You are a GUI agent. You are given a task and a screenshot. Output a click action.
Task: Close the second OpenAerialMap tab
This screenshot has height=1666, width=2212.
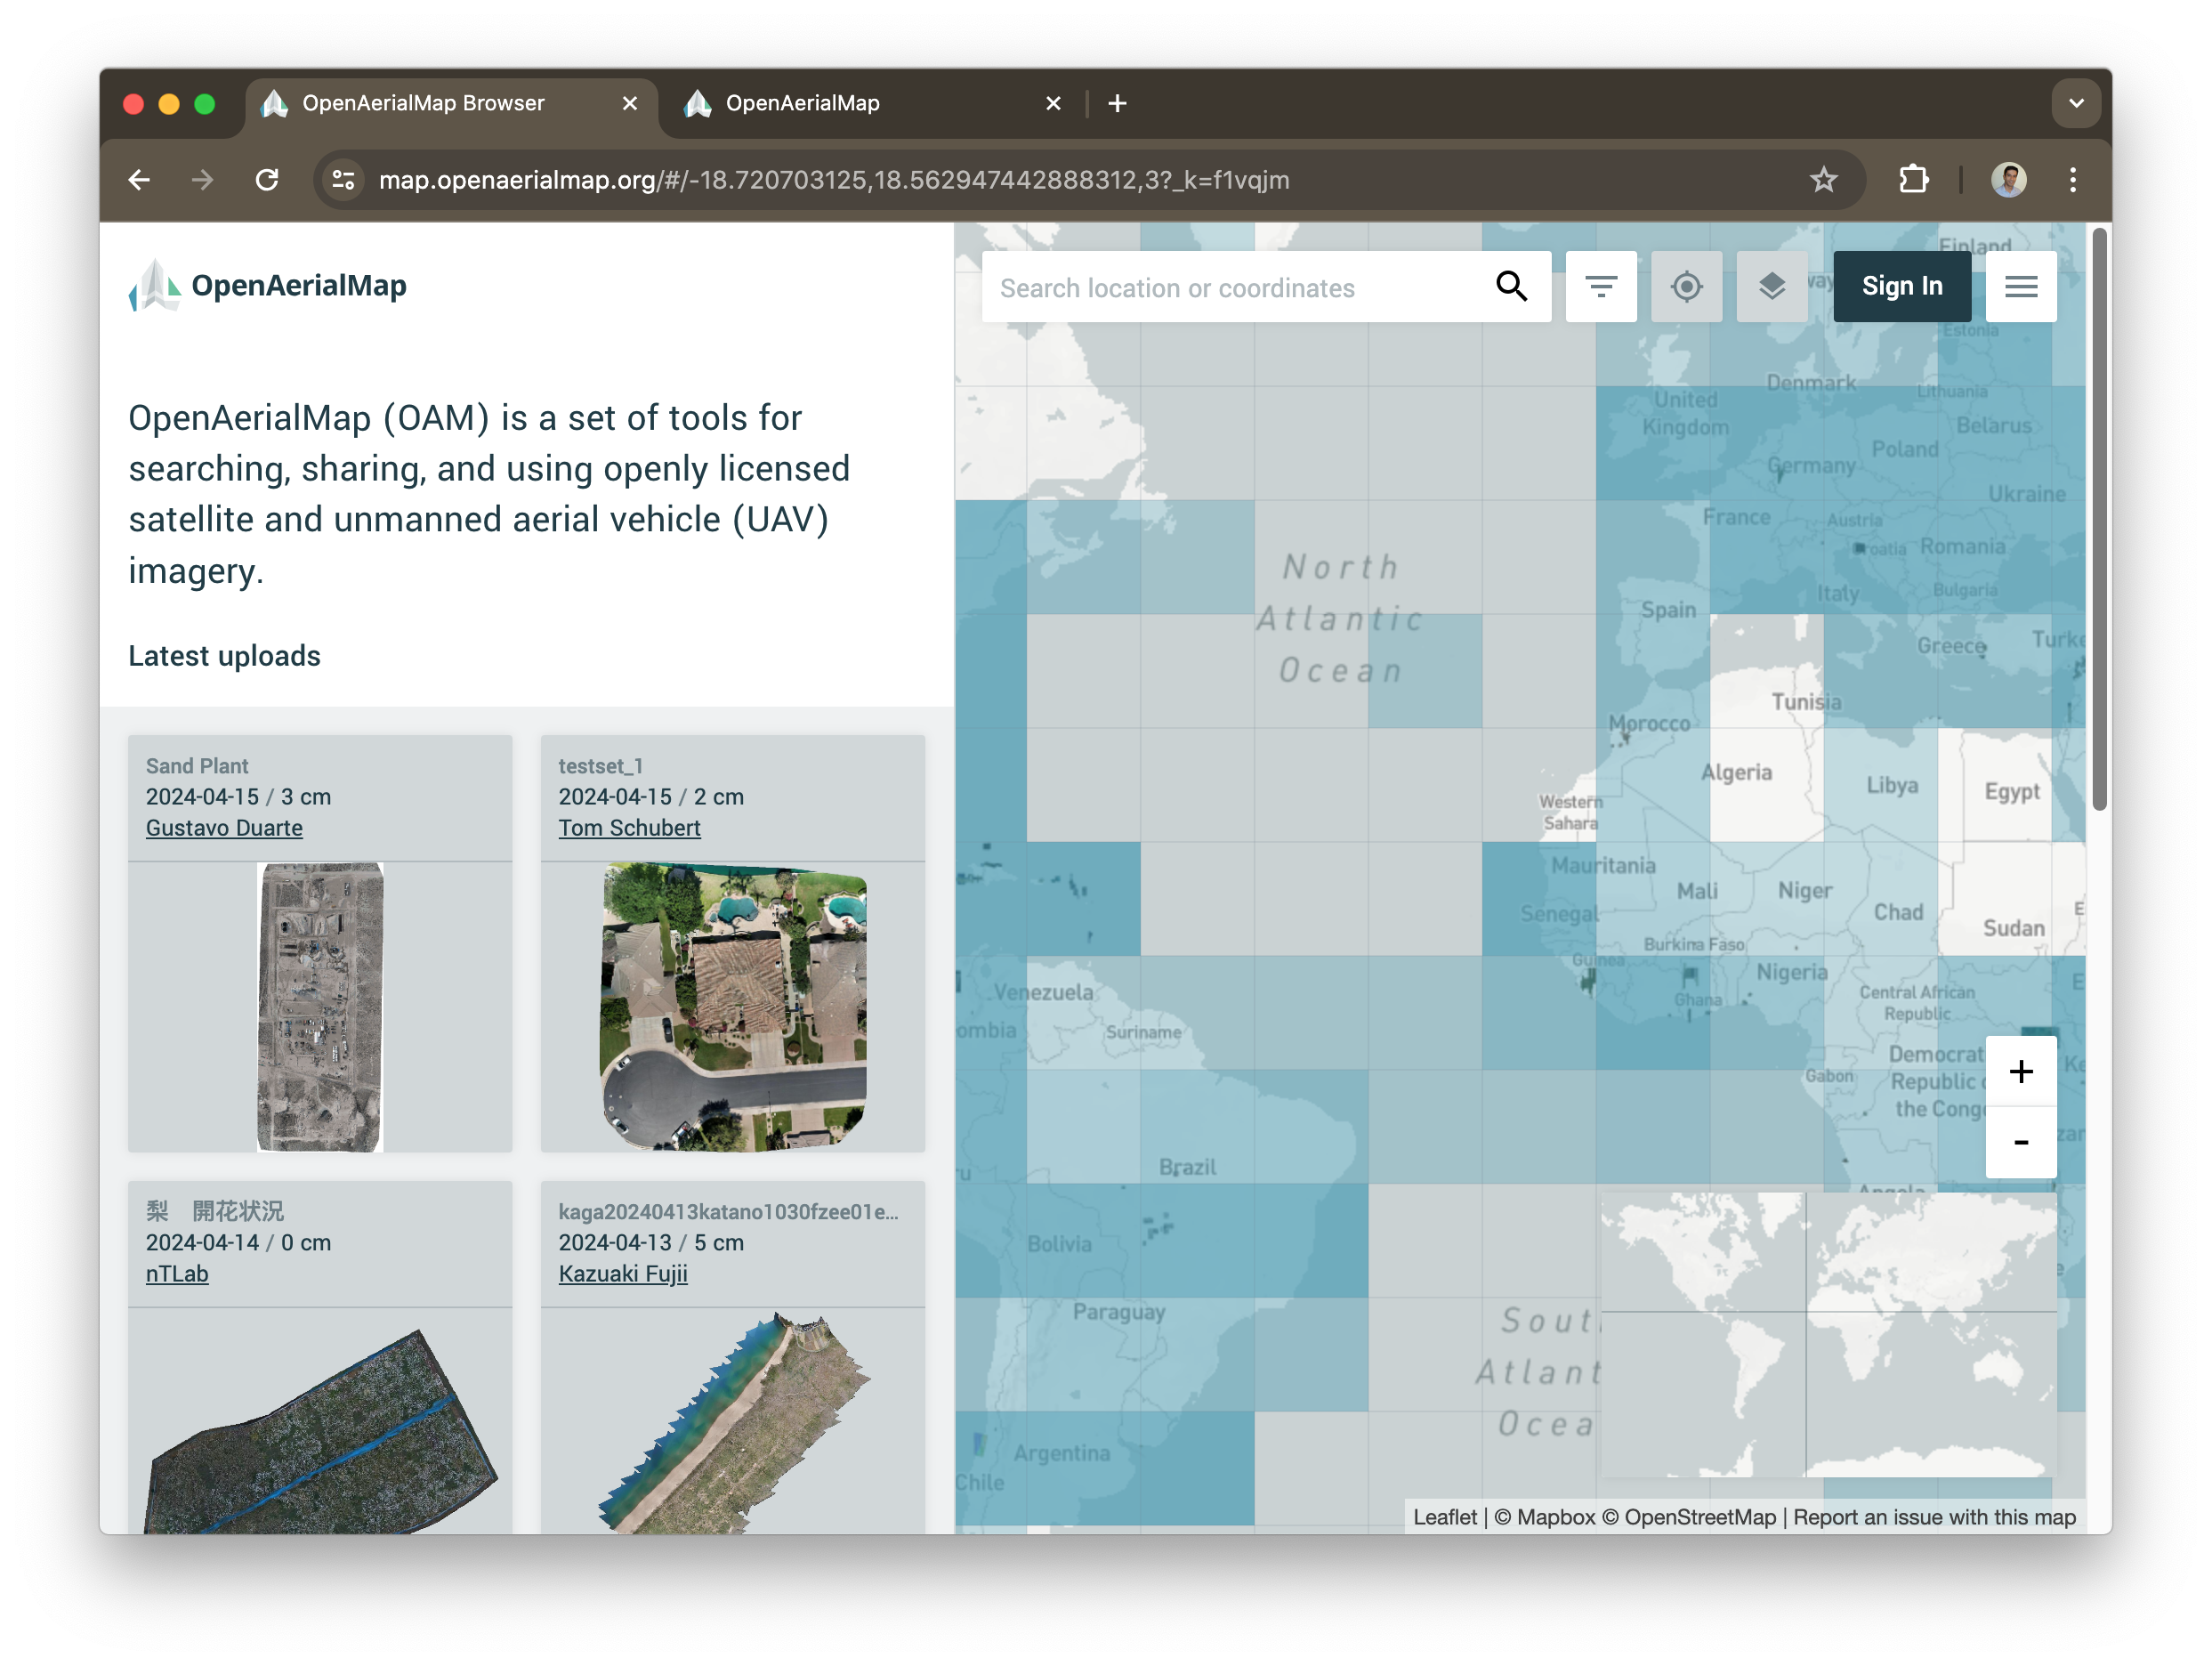click(1053, 103)
